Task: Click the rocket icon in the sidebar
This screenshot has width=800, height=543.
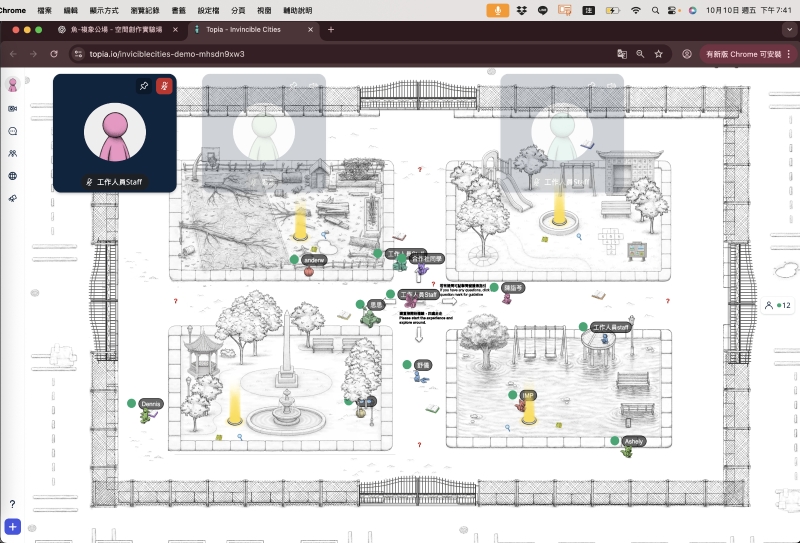Action: click(x=13, y=198)
